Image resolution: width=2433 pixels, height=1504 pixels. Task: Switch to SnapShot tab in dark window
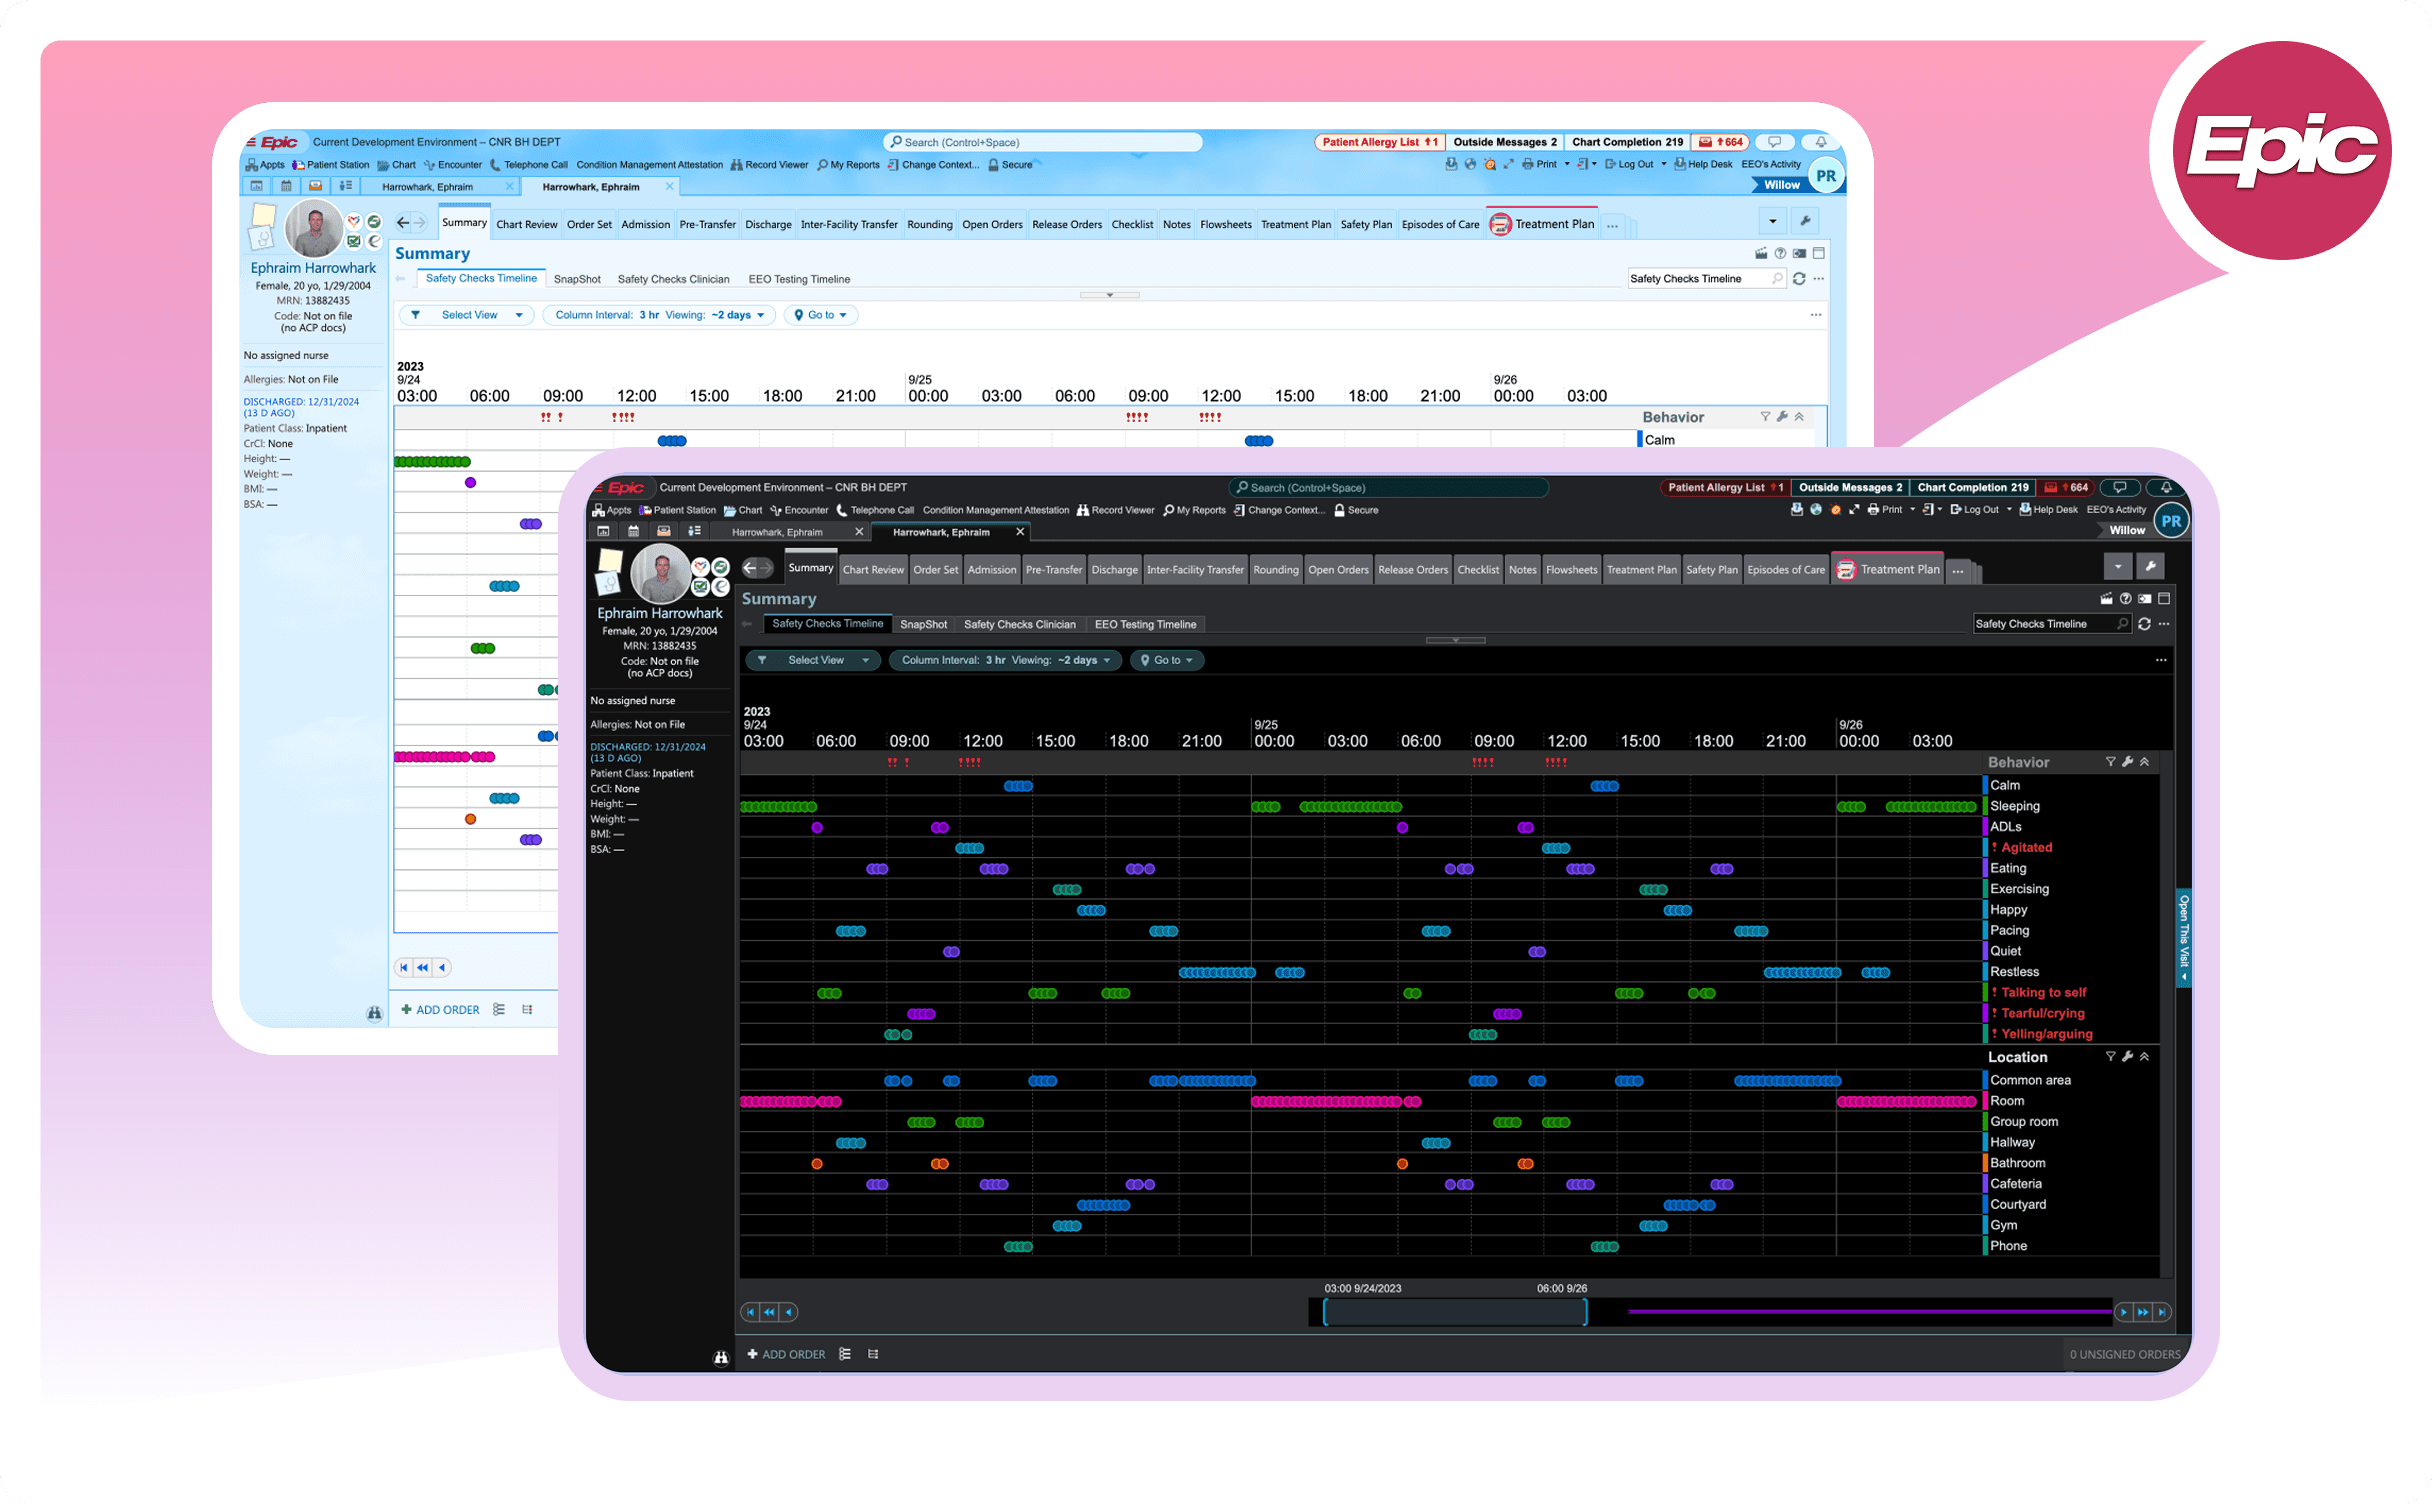(922, 625)
